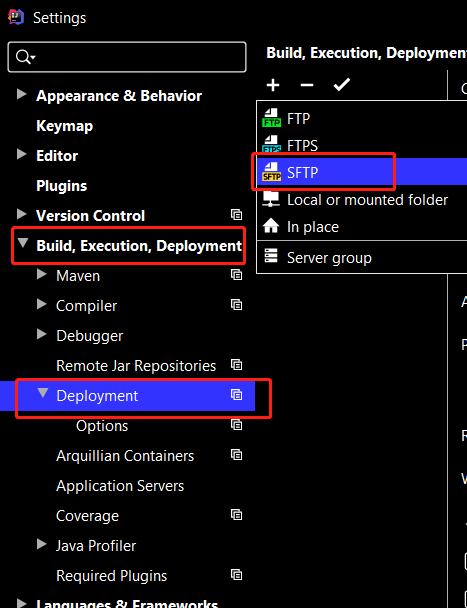This screenshot has width=467, height=608.
Task: Expand the Appearance & Behavior section
Action: (x=22, y=94)
